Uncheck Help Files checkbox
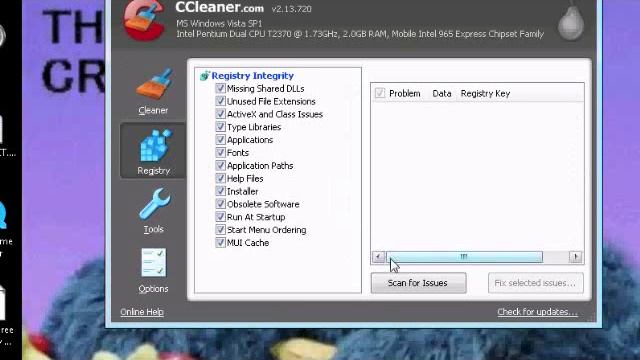The width and height of the screenshot is (640, 360). pos(220,178)
